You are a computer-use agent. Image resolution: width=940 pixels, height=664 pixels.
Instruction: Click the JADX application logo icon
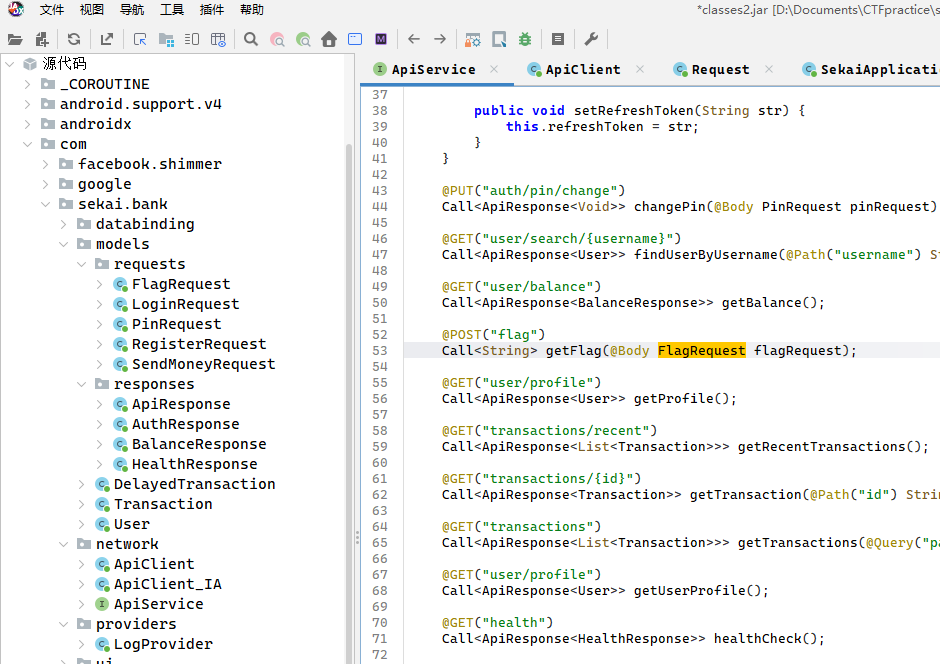pos(16,9)
